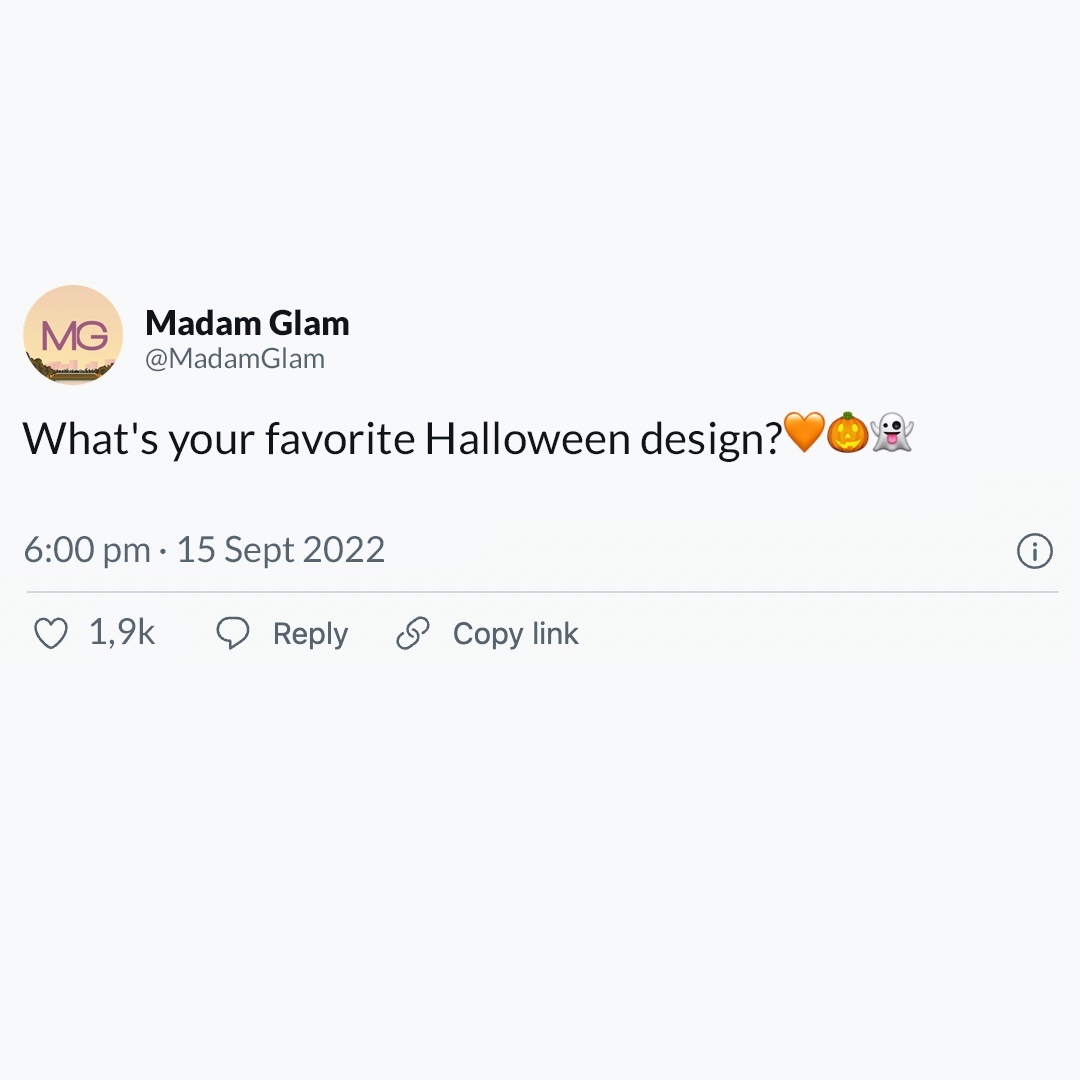Click the word What's starting the tweet
1080x1080 pixels.
point(90,438)
